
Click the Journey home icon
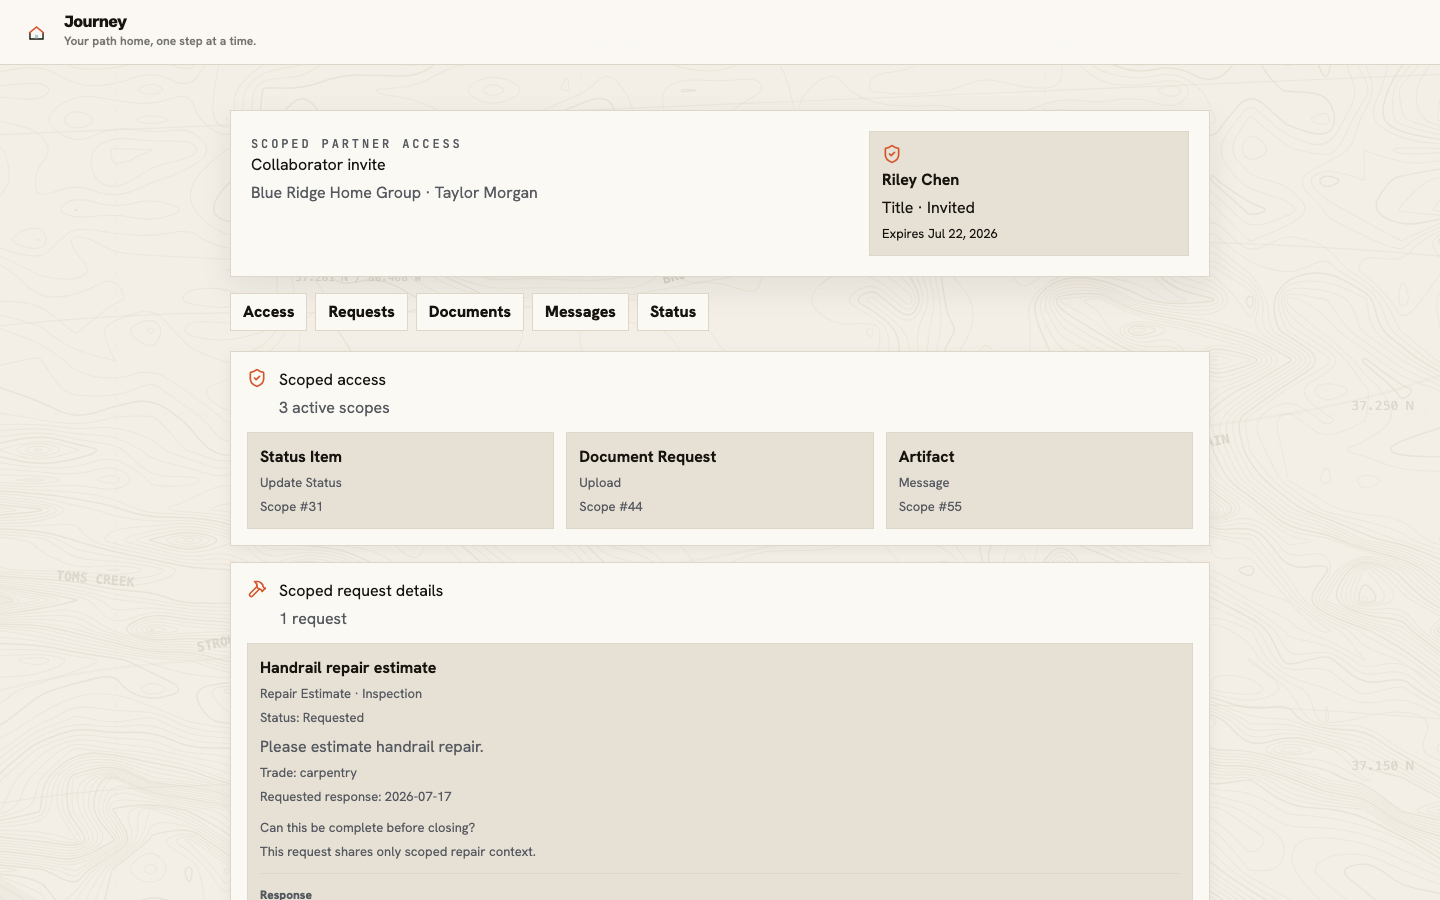tap(36, 33)
